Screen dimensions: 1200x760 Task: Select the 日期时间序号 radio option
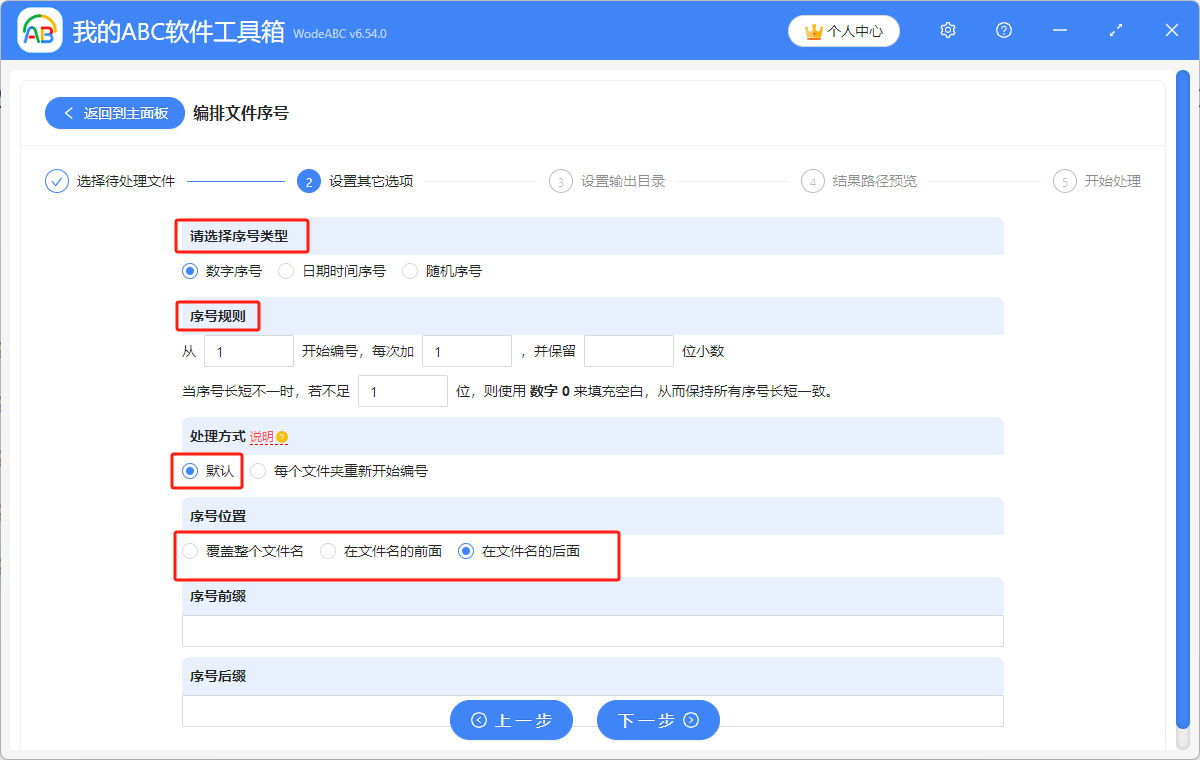click(x=286, y=271)
